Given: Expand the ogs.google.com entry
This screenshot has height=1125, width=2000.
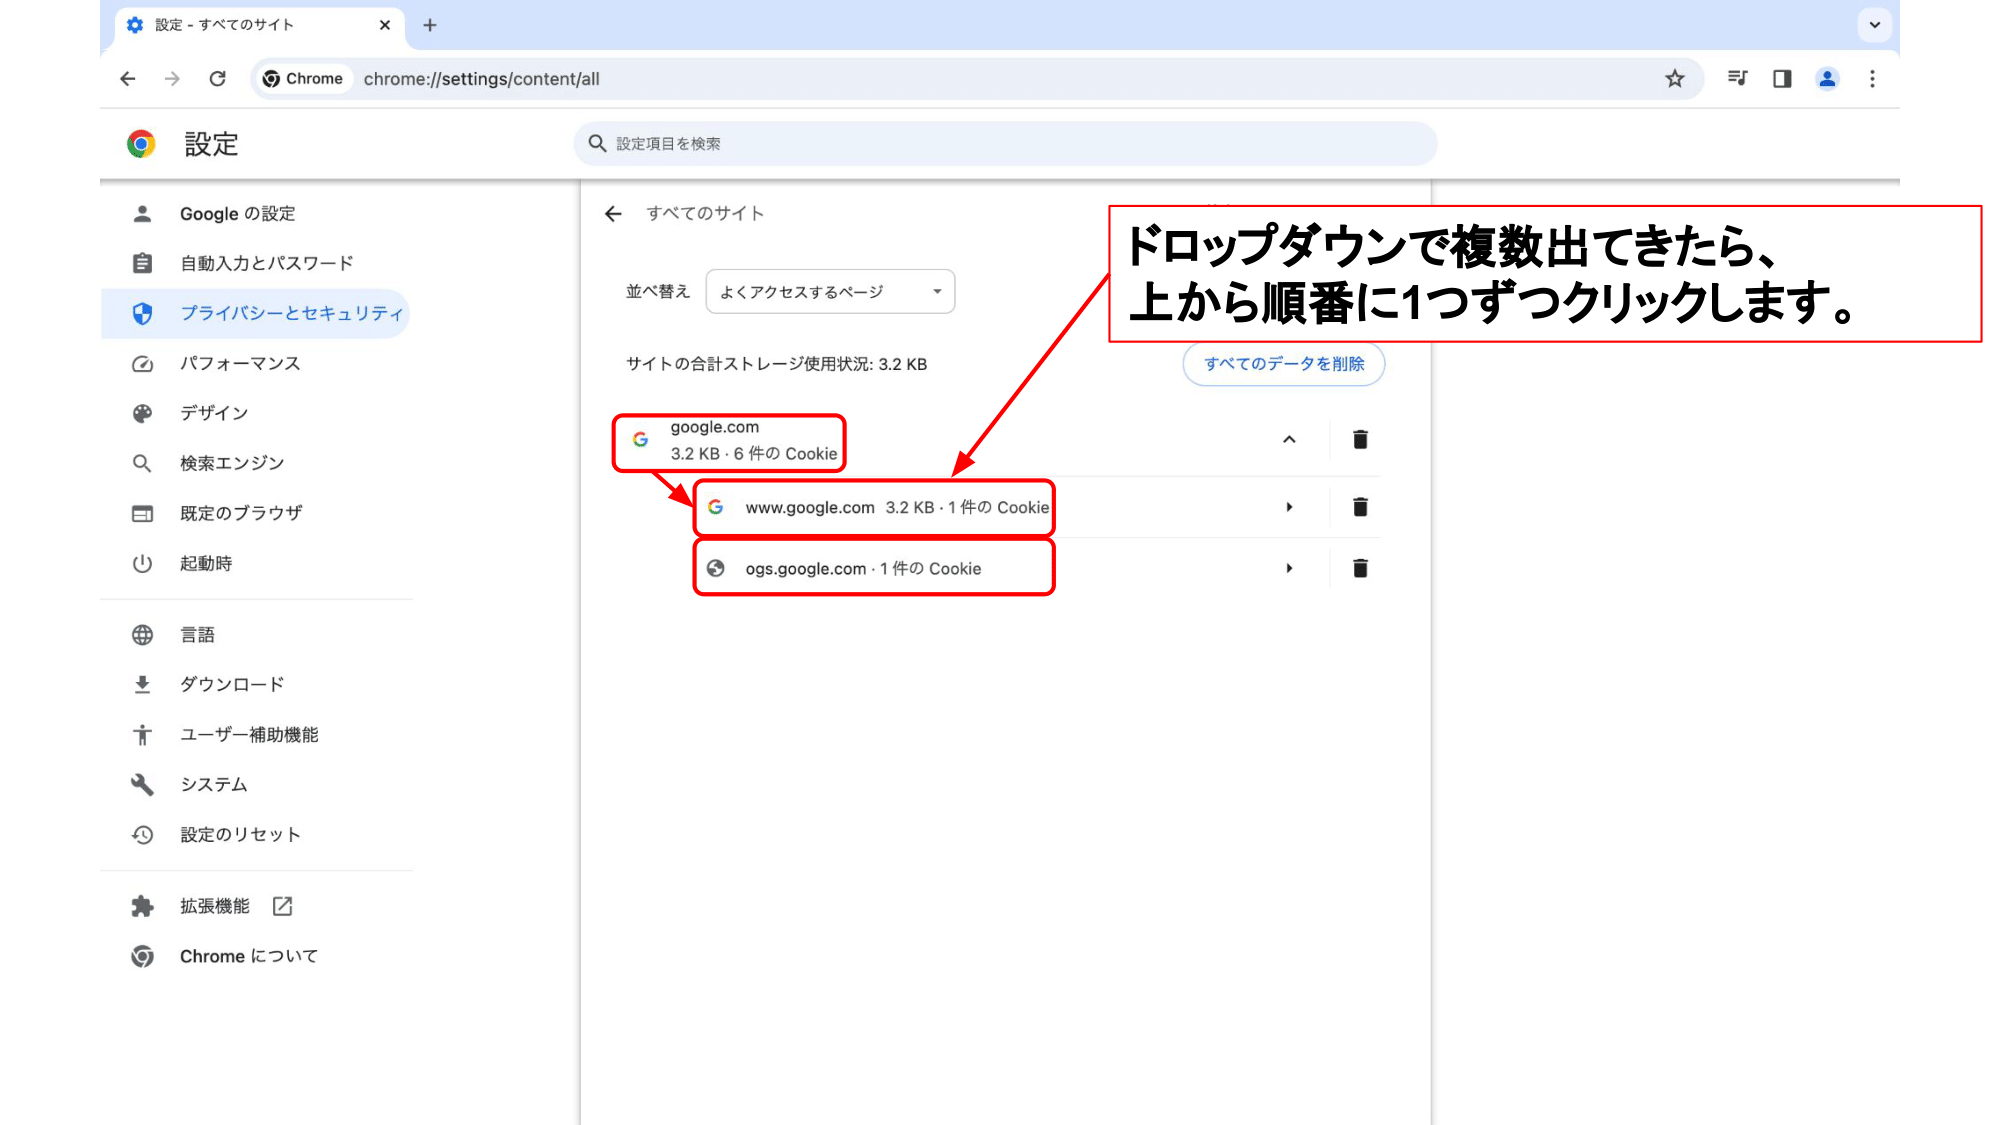Looking at the screenshot, I should pyautogui.click(x=1290, y=567).
